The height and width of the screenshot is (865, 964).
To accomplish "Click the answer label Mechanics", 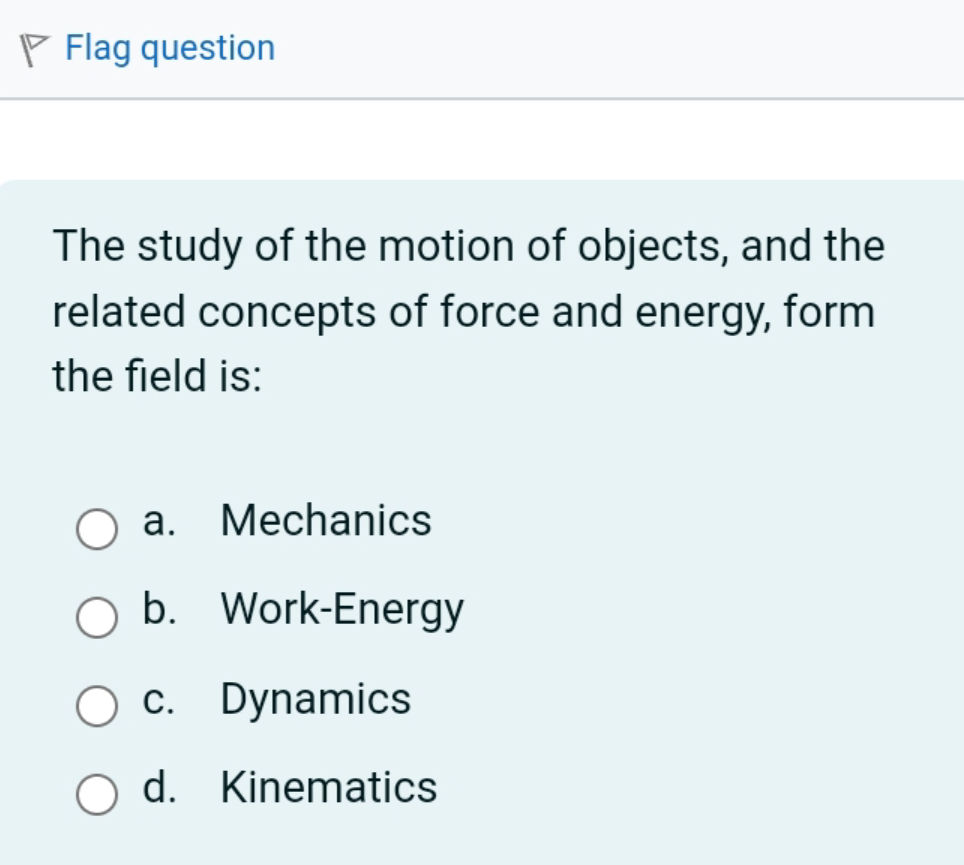I will point(325,521).
